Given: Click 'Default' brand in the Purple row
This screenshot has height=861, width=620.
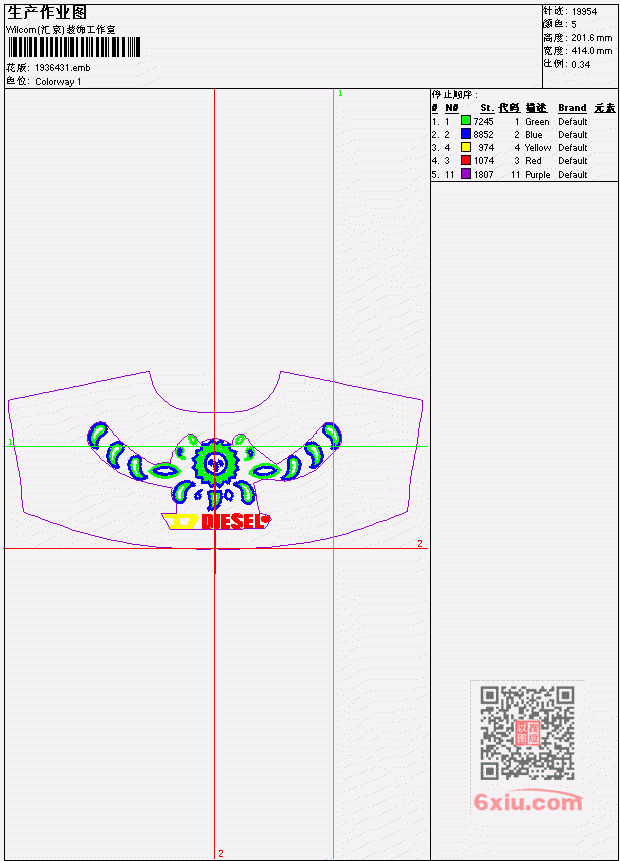Looking at the screenshot, I should 573,175.
